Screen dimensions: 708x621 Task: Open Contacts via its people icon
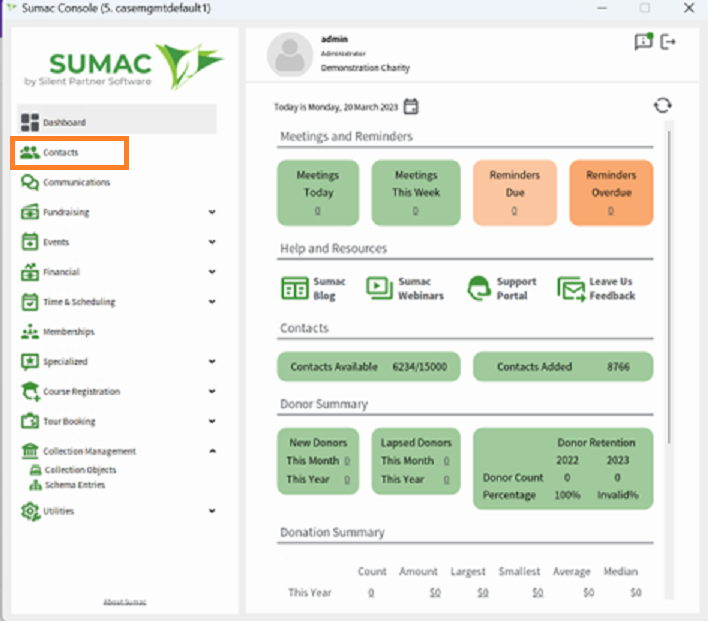30,152
